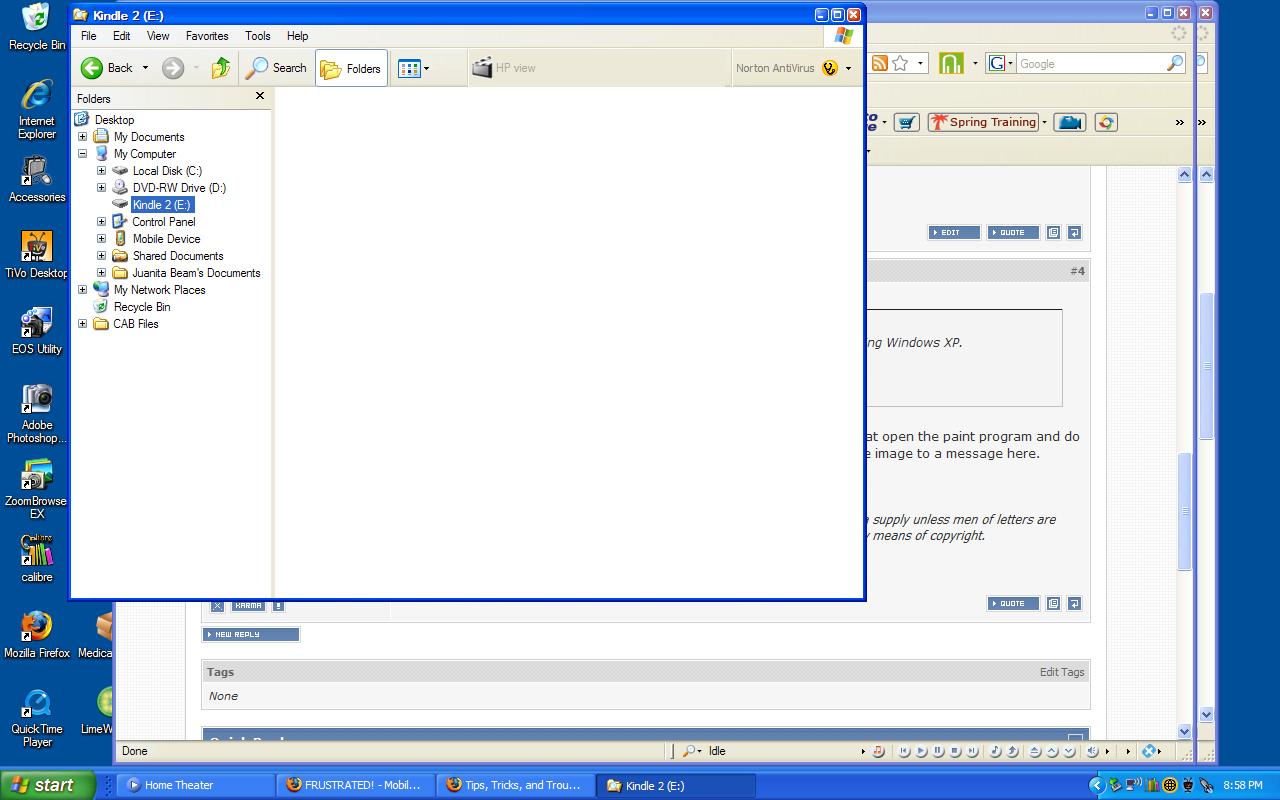Click the RSS feed icon in Firefox
This screenshot has height=800, width=1280.
pos(880,63)
